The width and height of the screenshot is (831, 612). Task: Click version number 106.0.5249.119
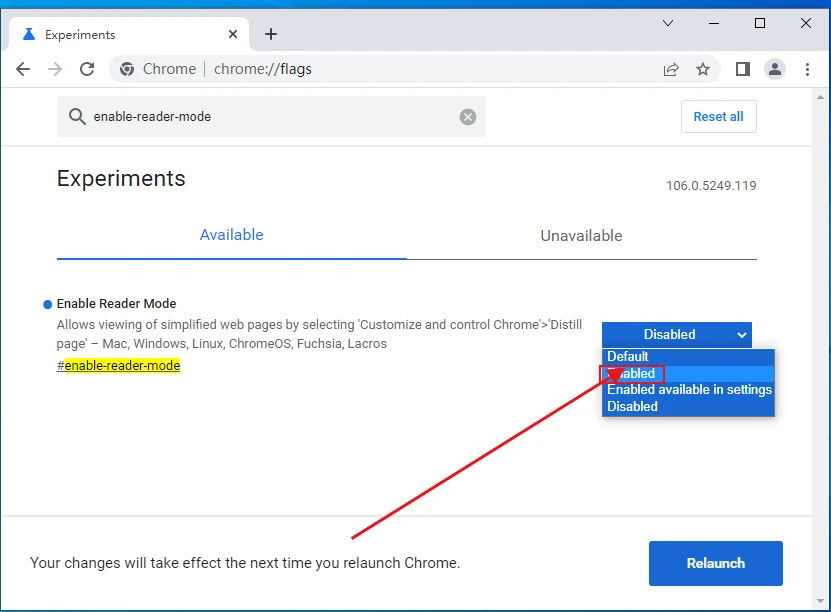tap(711, 186)
